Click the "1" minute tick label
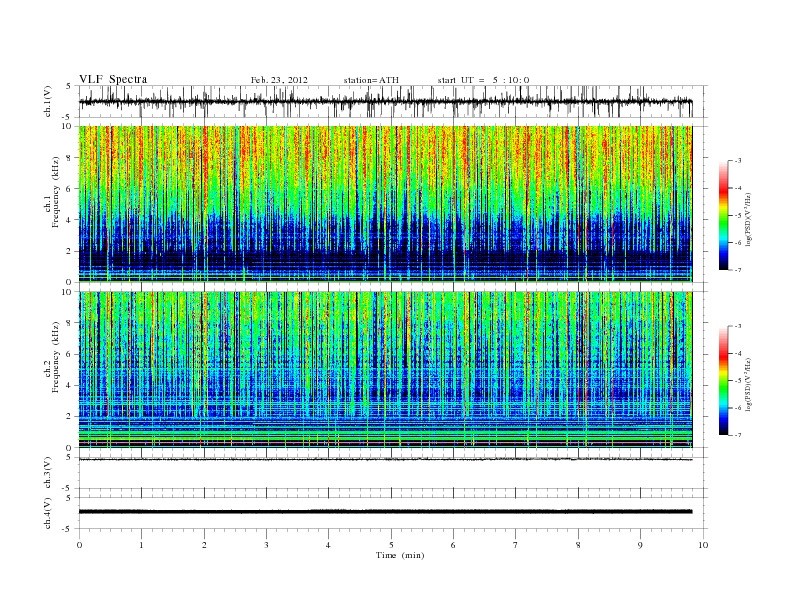The height and width of the screenshot is (612, 792). tap(141, 545)
